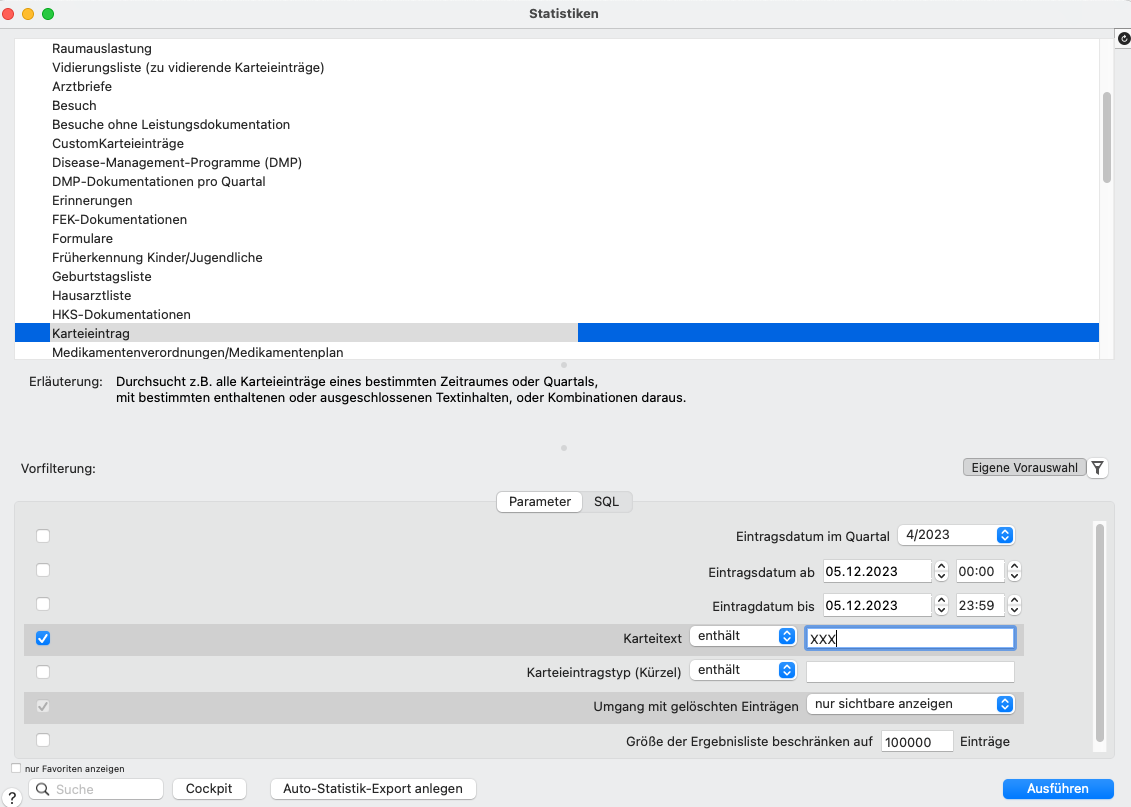Open the help question mark icon
This screenshot has height=807, width=1131.
[12, 797]
